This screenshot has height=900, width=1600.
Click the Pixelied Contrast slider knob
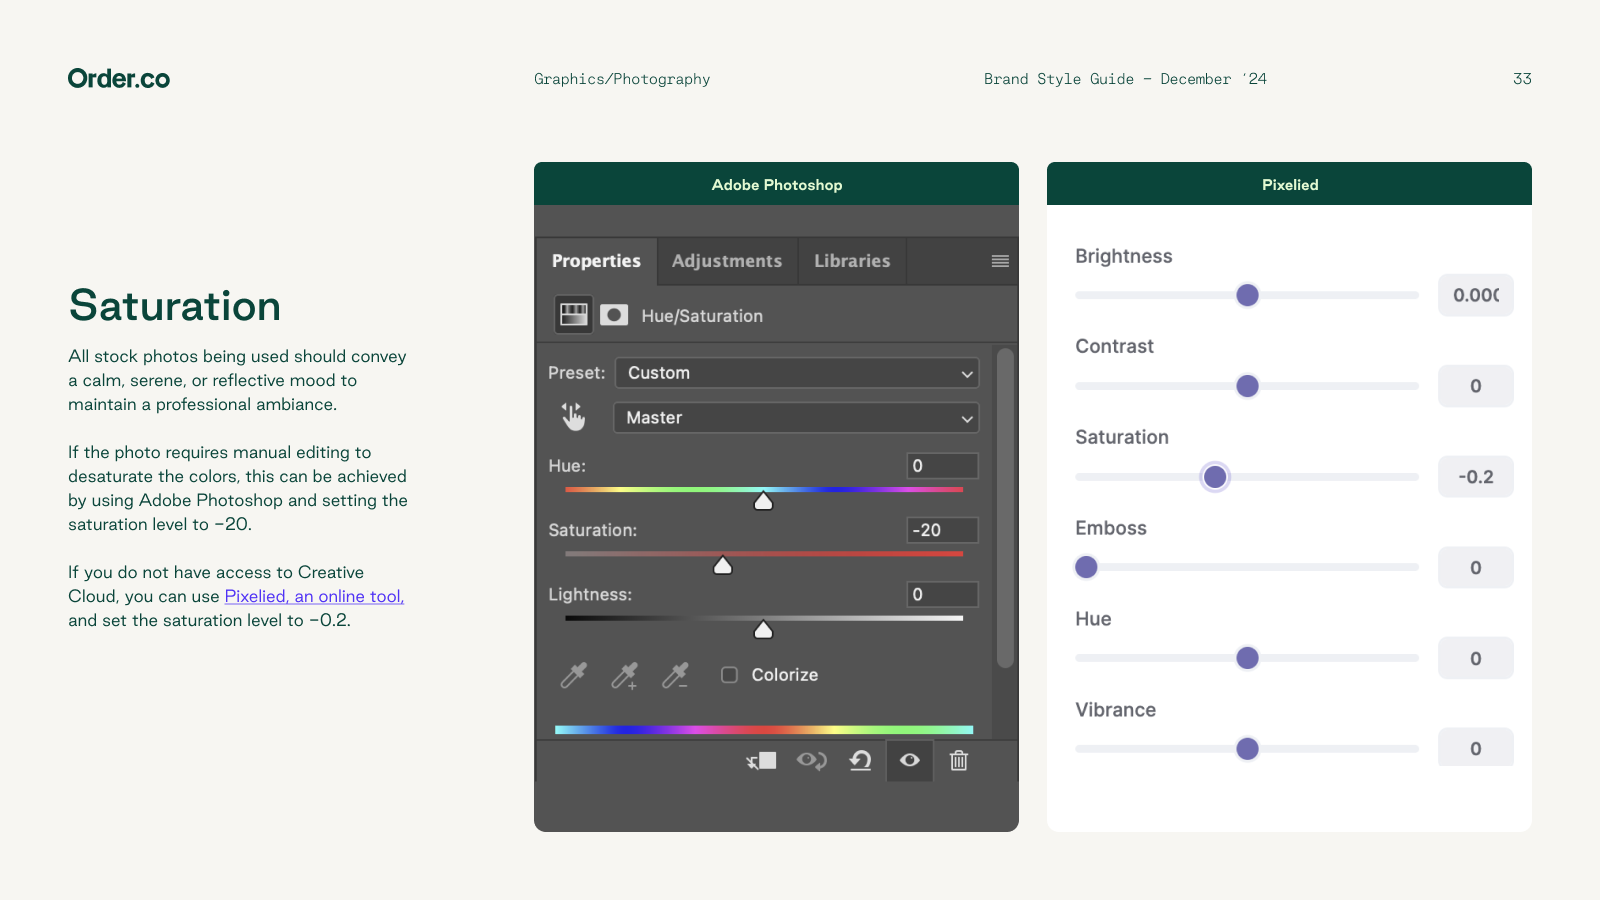(x=1247, y=386)
